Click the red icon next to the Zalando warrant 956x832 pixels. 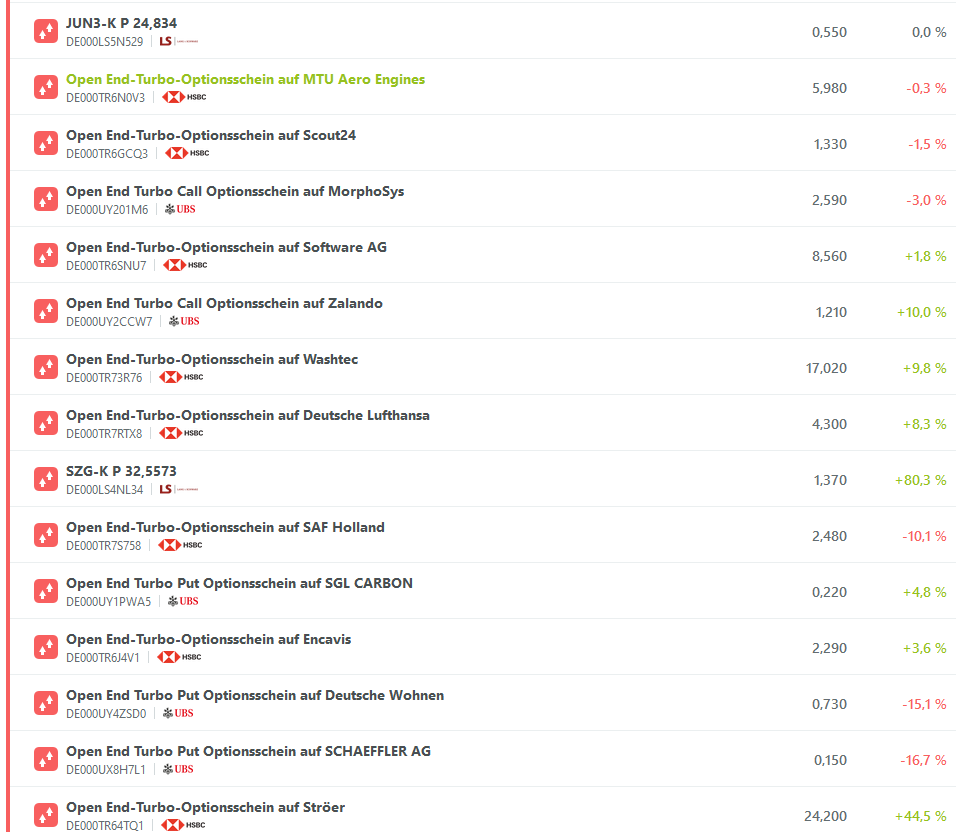(x=45, y=311)
